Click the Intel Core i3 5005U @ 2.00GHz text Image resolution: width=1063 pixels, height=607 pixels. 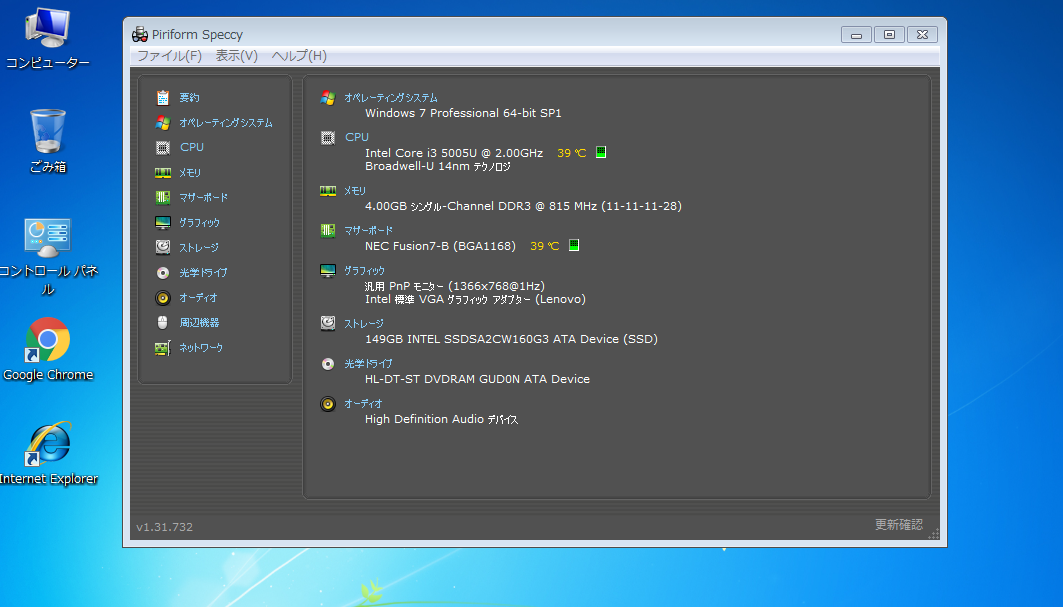[x=454, y=153]
